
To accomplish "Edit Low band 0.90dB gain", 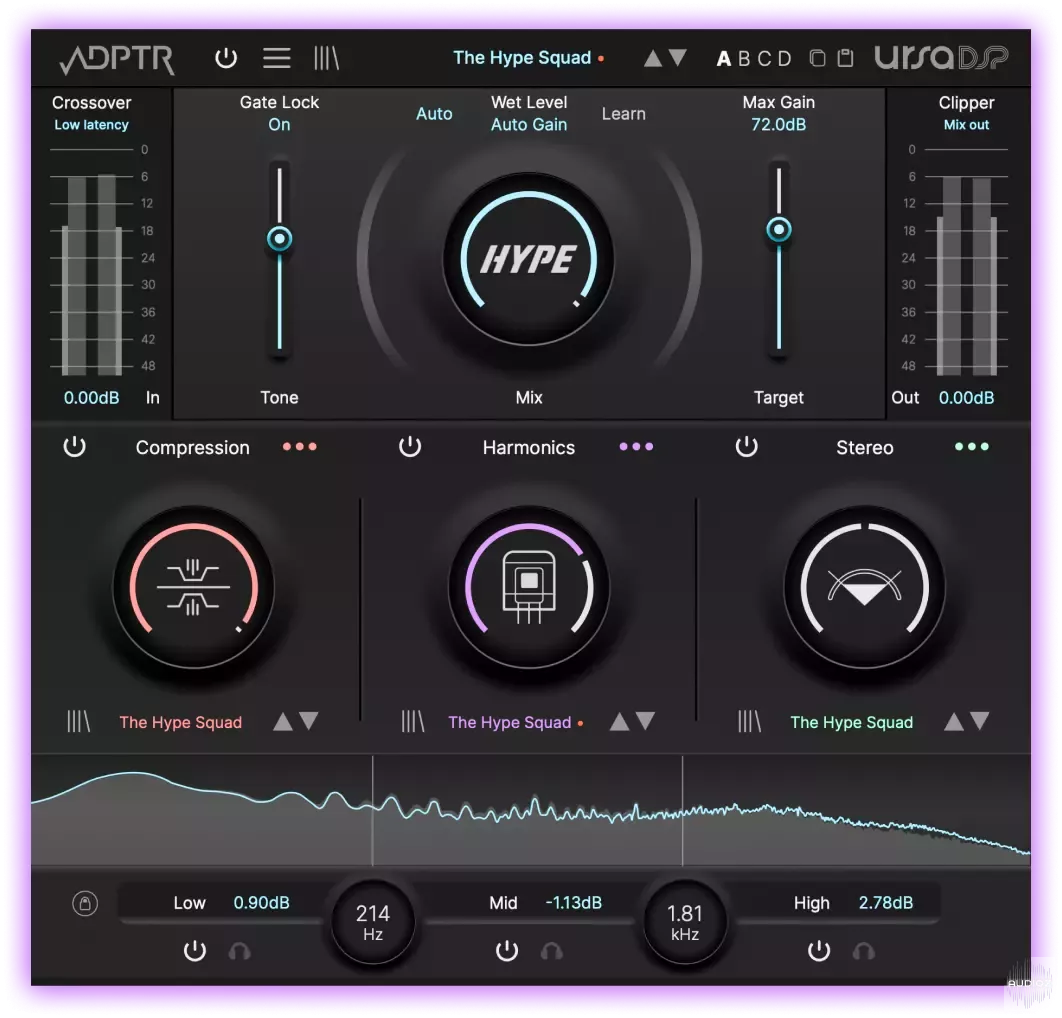I will [261, 903].
